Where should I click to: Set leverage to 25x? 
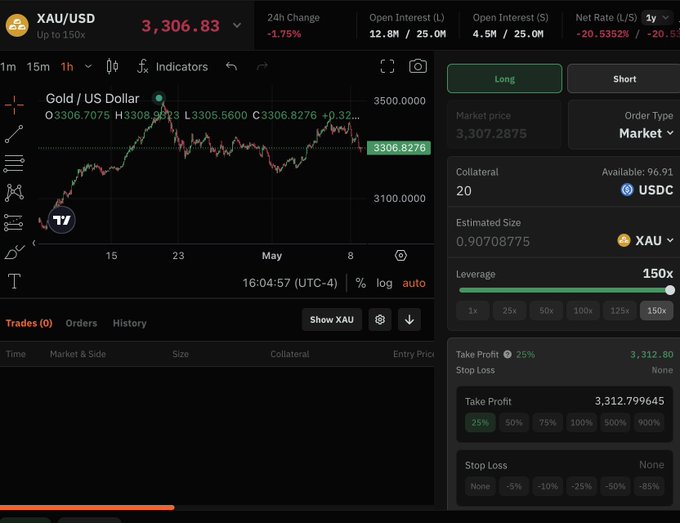pos(509,311)
